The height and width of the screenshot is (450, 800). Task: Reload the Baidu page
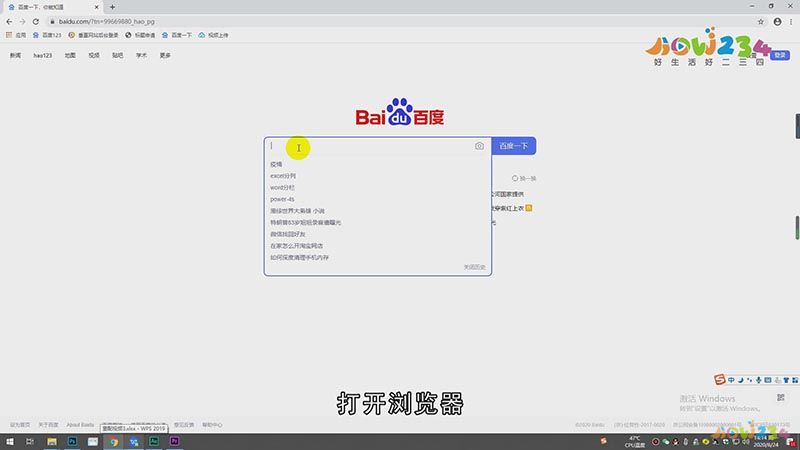(x=36, y=21)
